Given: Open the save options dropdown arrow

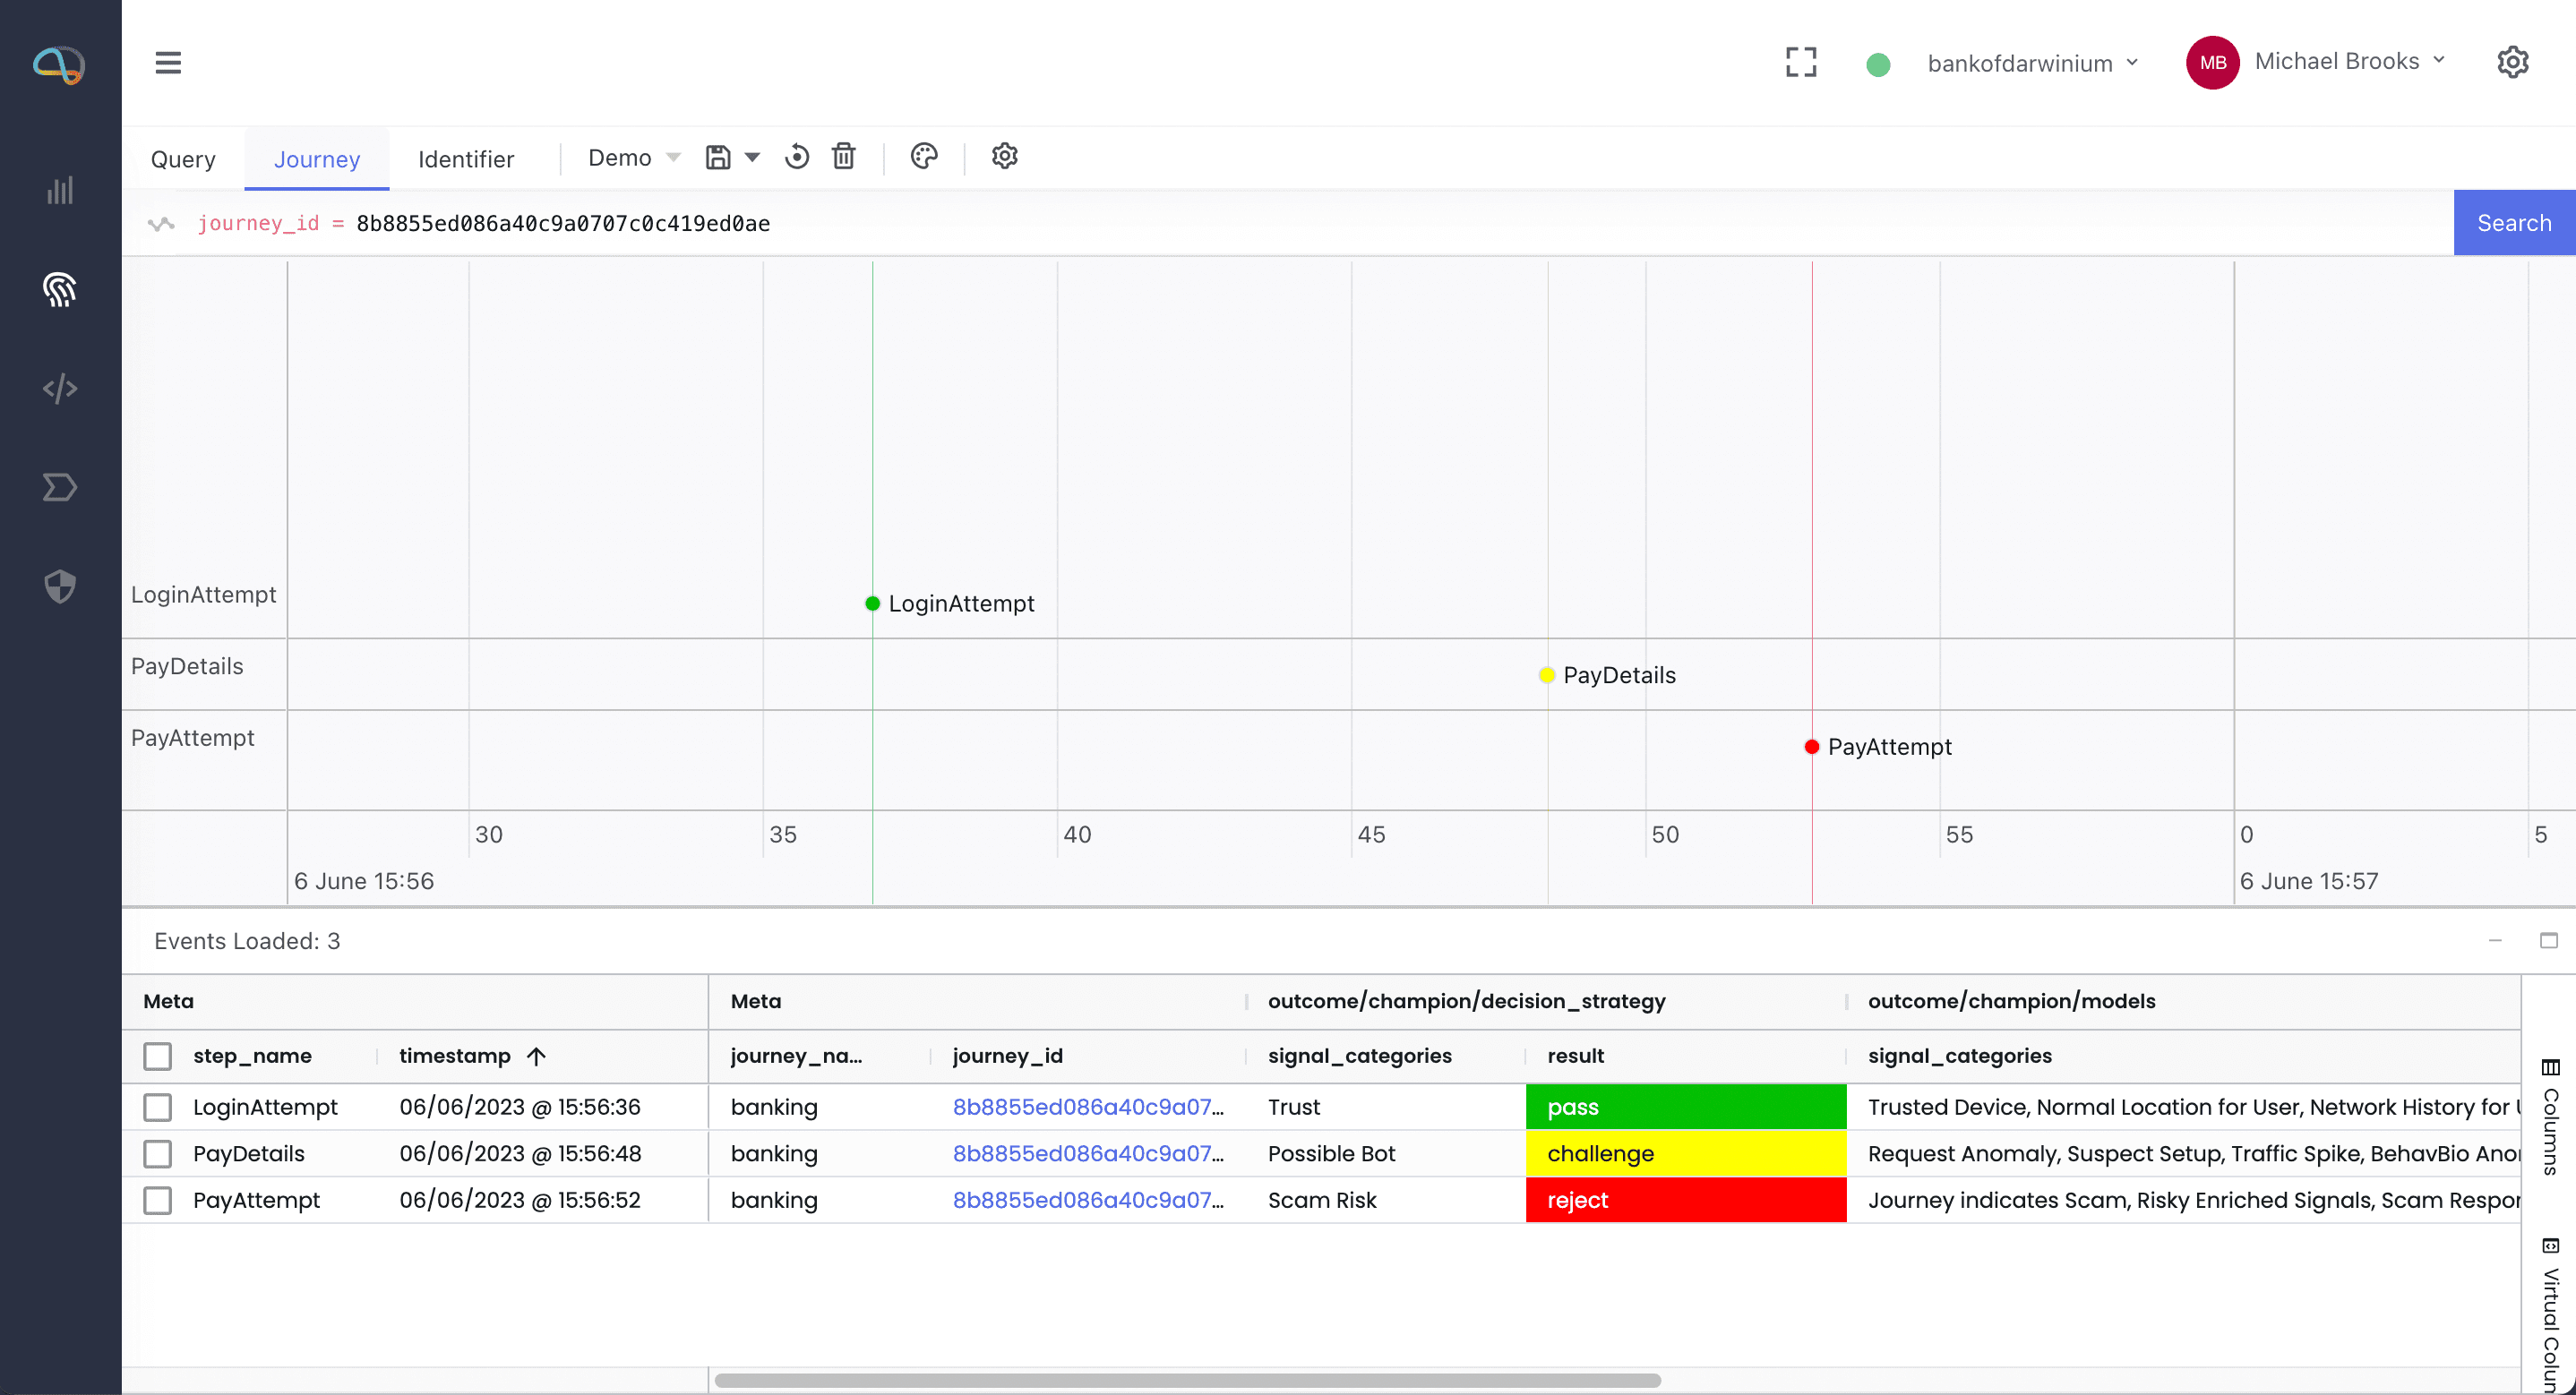Looking at the screenshot, I should tap(753, 157).
